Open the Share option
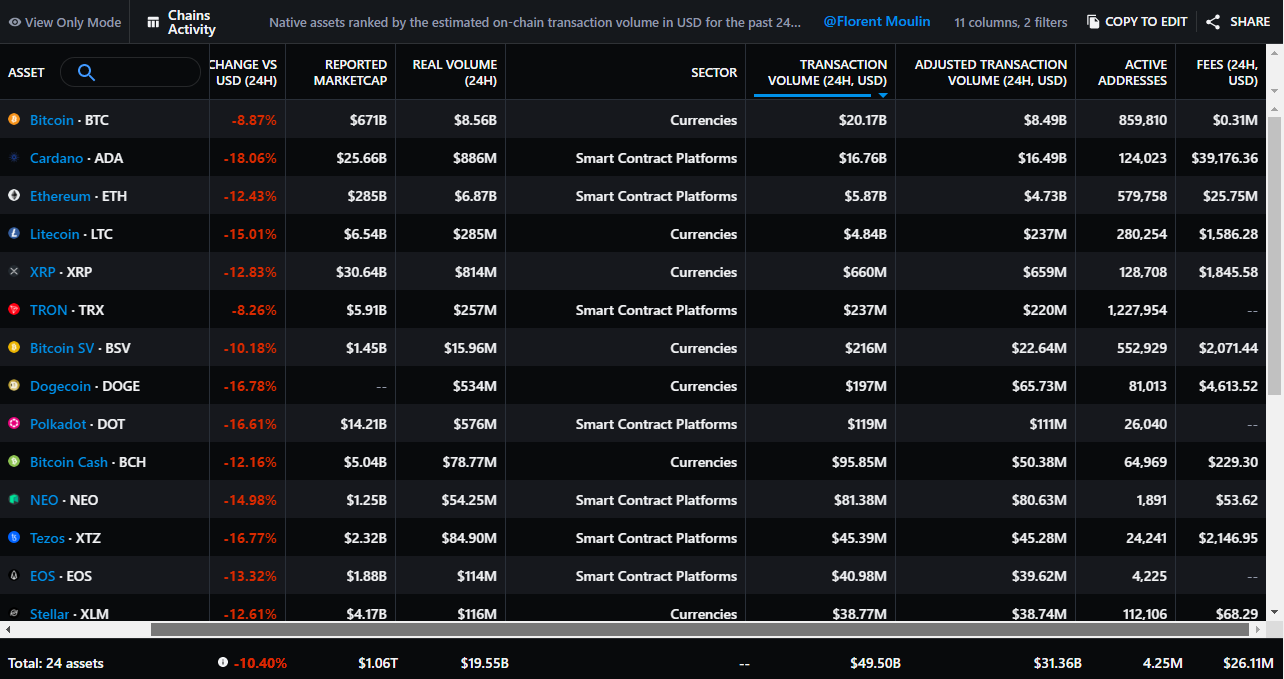 (x=1238, y=22)
